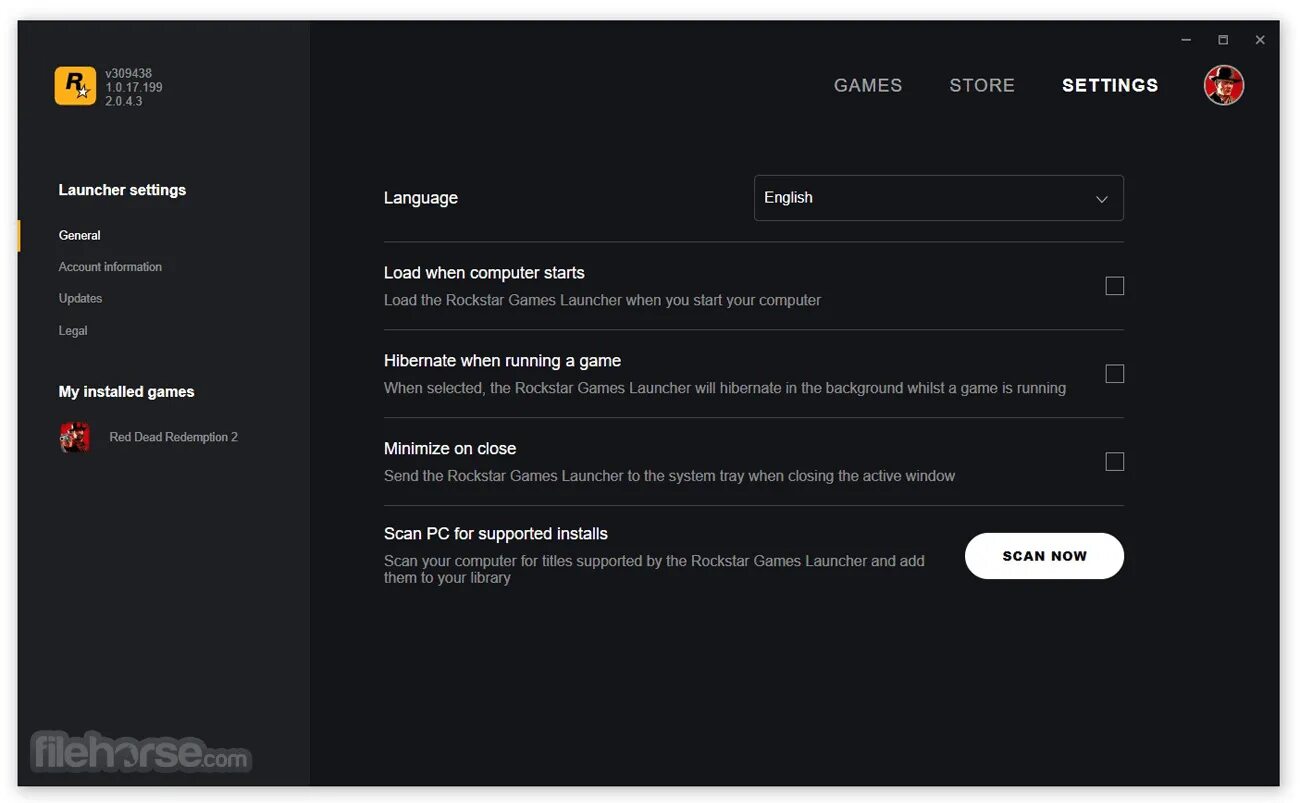This screenshot has width=1300, height=803.
Task: Open the Language dropdown set to English
Action: 938,198
